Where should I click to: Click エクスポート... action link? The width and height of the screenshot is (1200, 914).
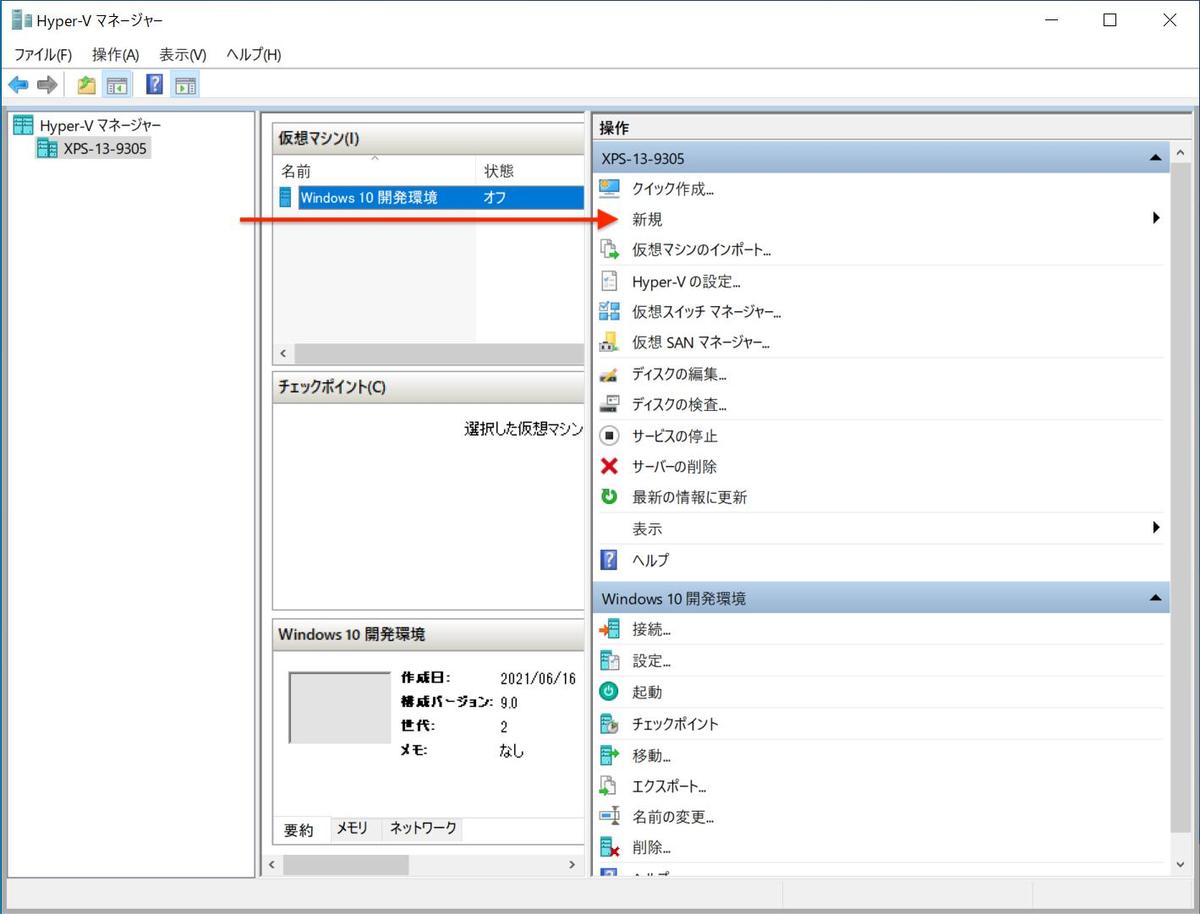point(669,786)
